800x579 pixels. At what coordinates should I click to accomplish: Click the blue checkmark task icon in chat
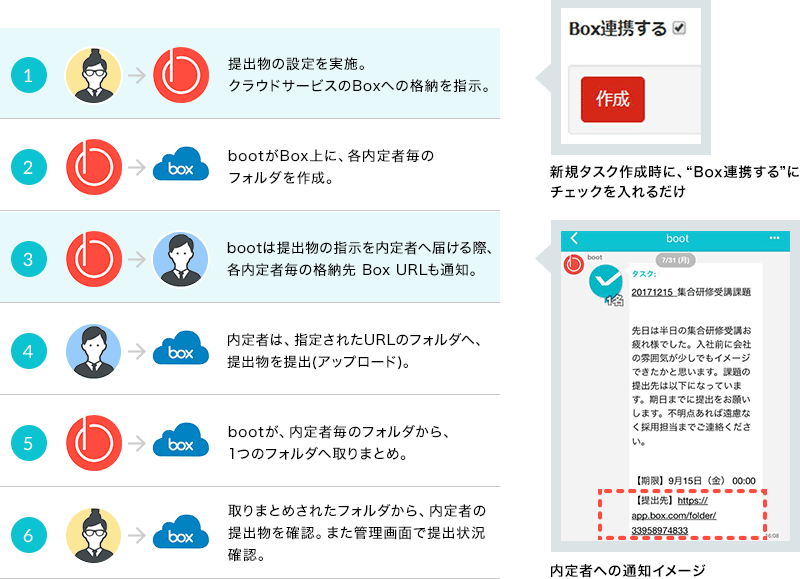606,285
